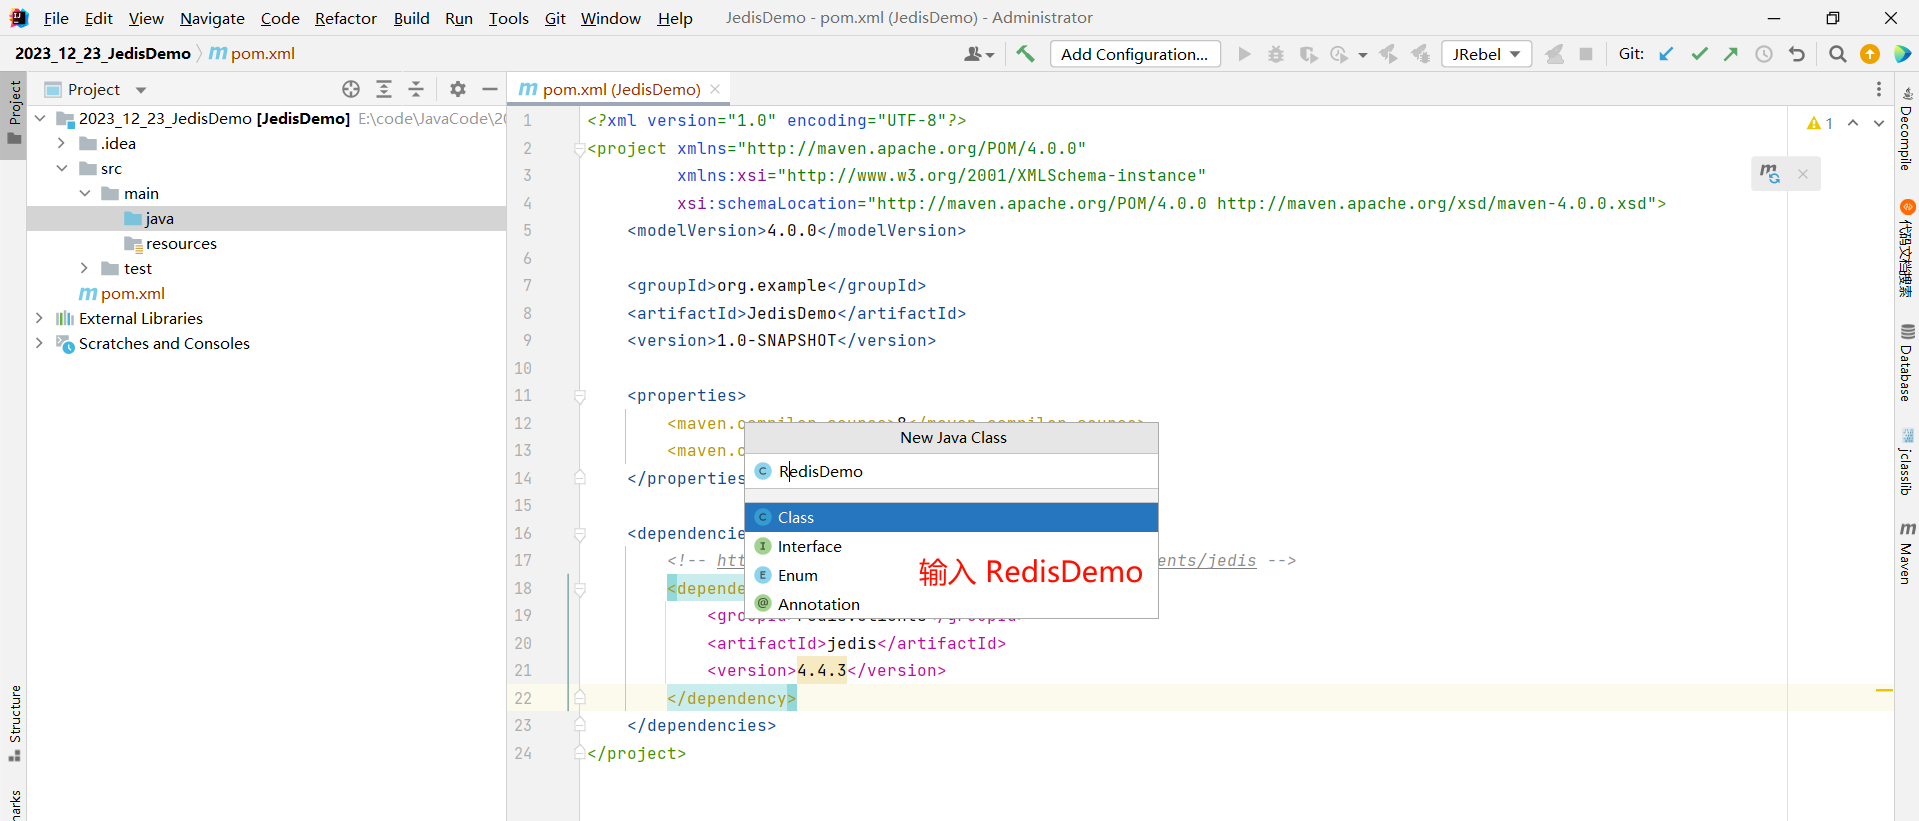Screen dimensions: 1919x821
Task: Expand the test folder
Action: pos(85,268)
